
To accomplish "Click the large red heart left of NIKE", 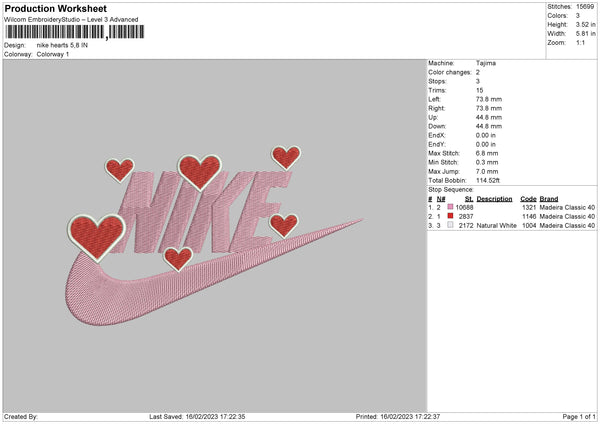I will 96,237.
